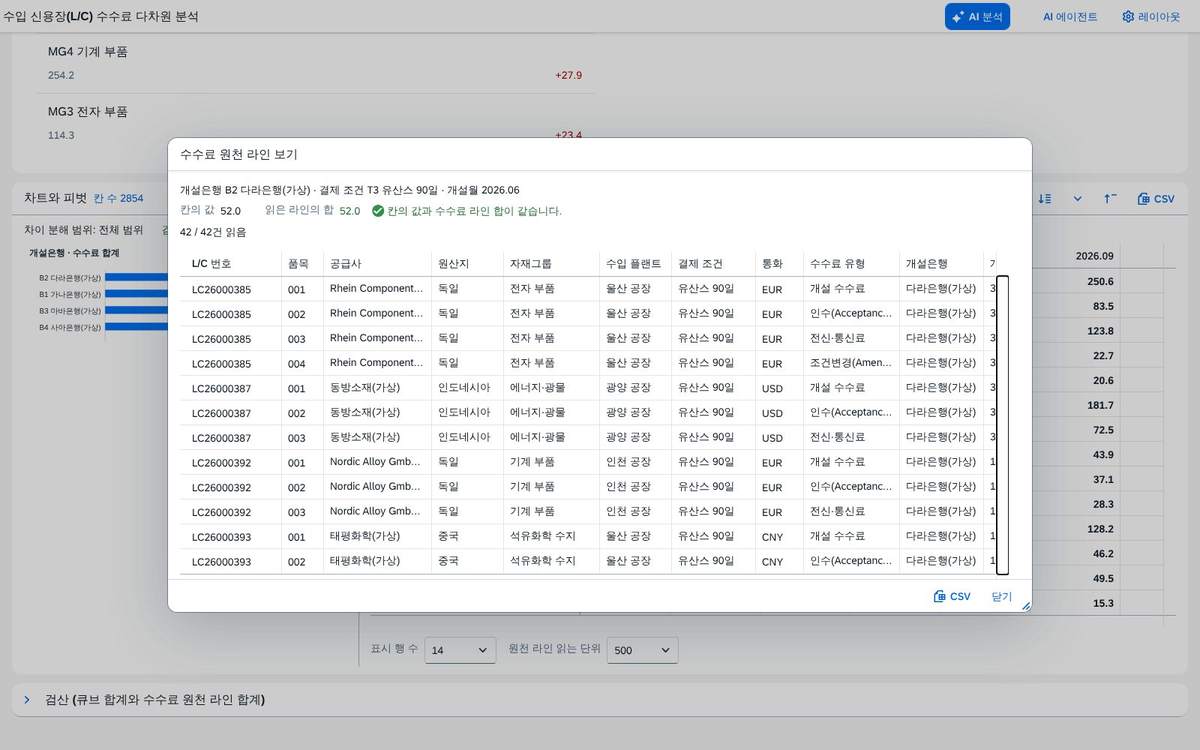The width and height of the screenshot is (1200, 750).
Task: Select 동방소재(가상) in LC26000387 row 001
Action: [x=365, y=388]
